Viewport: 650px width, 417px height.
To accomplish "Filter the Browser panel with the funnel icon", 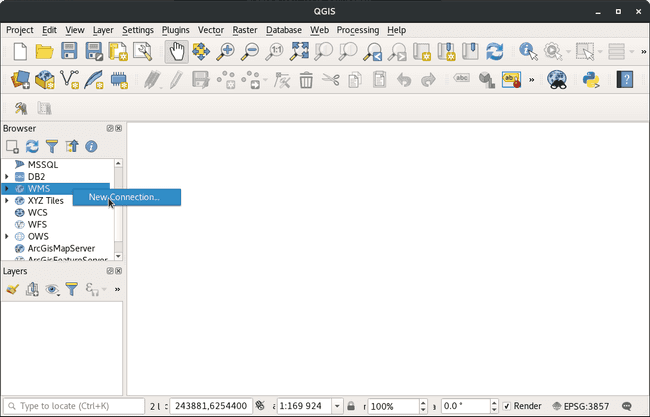I will click(x=52, y=146).
